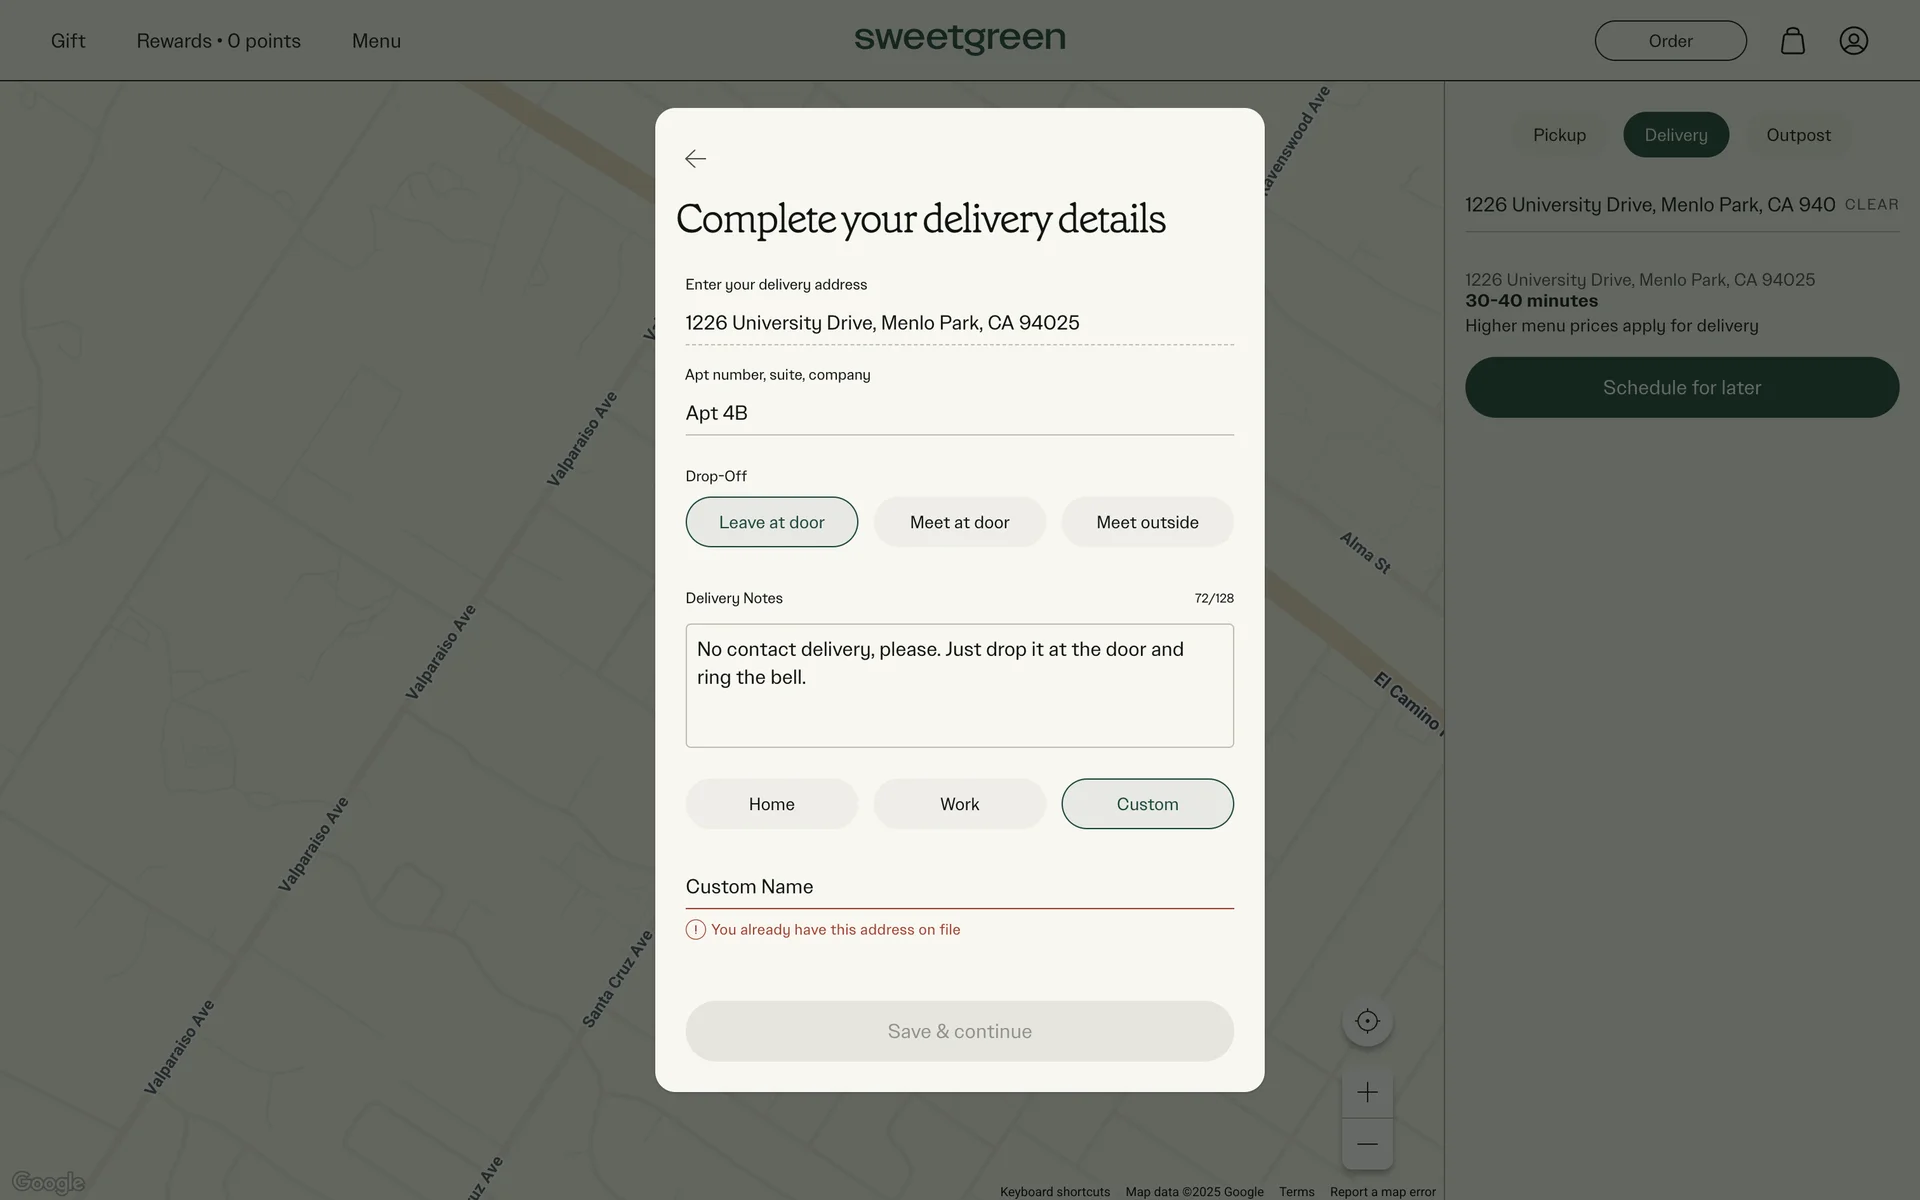The height and width of the screenshot is (1200, 1920).
Task: Select Meet outside drop-off option
Action: tap(1147, 522)
